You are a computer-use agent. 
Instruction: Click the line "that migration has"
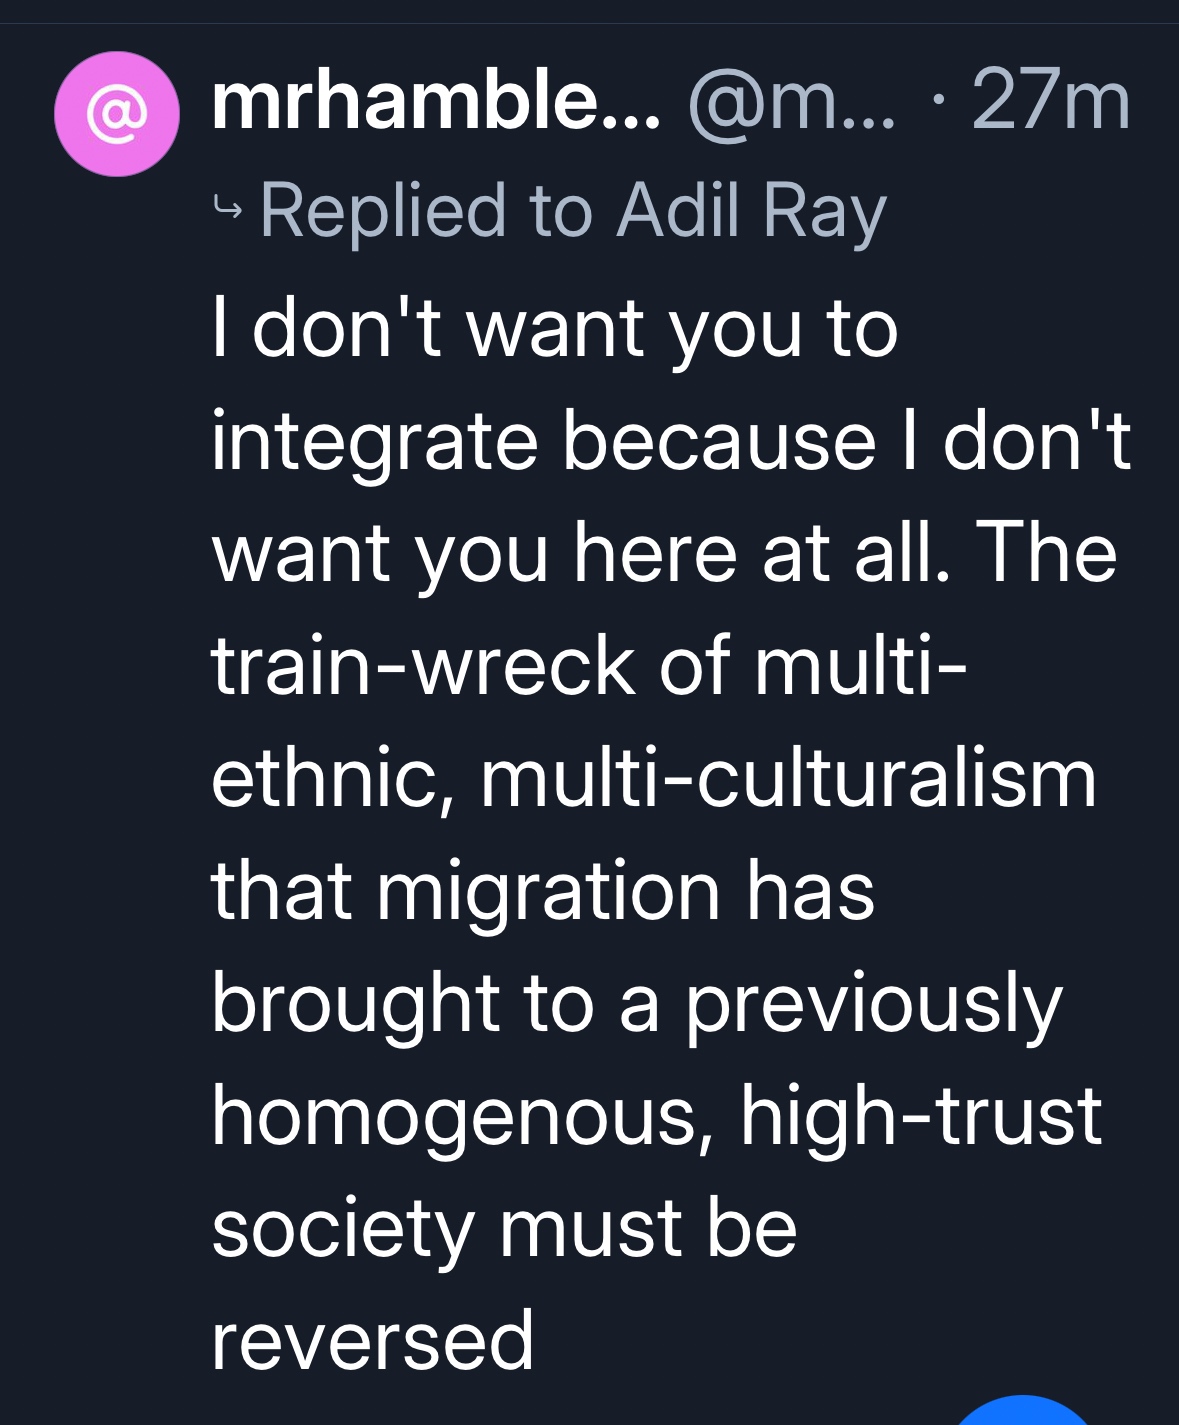(x=543, y=889)
